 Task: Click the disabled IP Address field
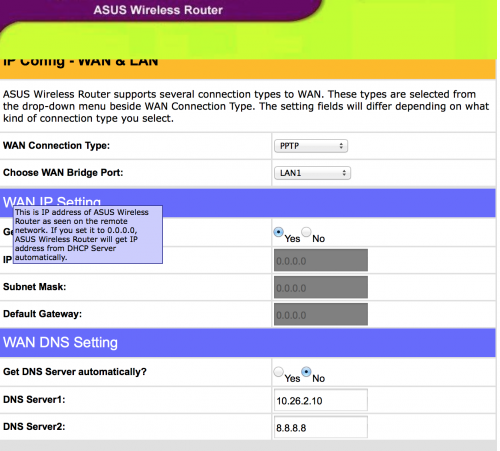tap(321, 260)
